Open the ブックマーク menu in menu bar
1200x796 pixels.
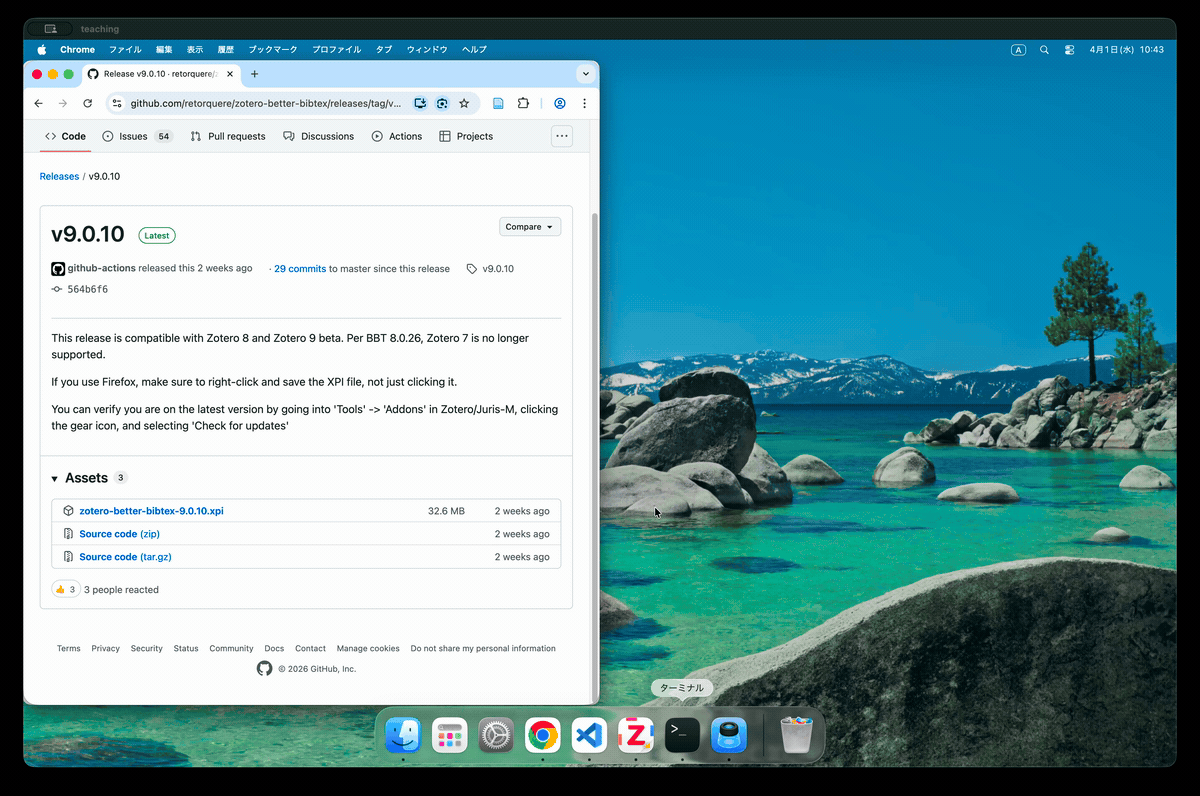pos(272,49)
